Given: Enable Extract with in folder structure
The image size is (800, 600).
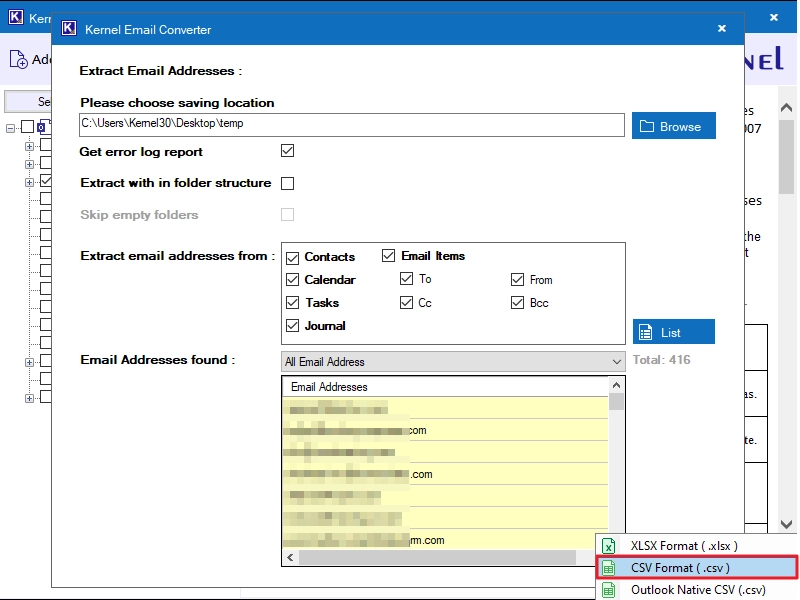Looking at the screenshot, I should click(287, 183).
